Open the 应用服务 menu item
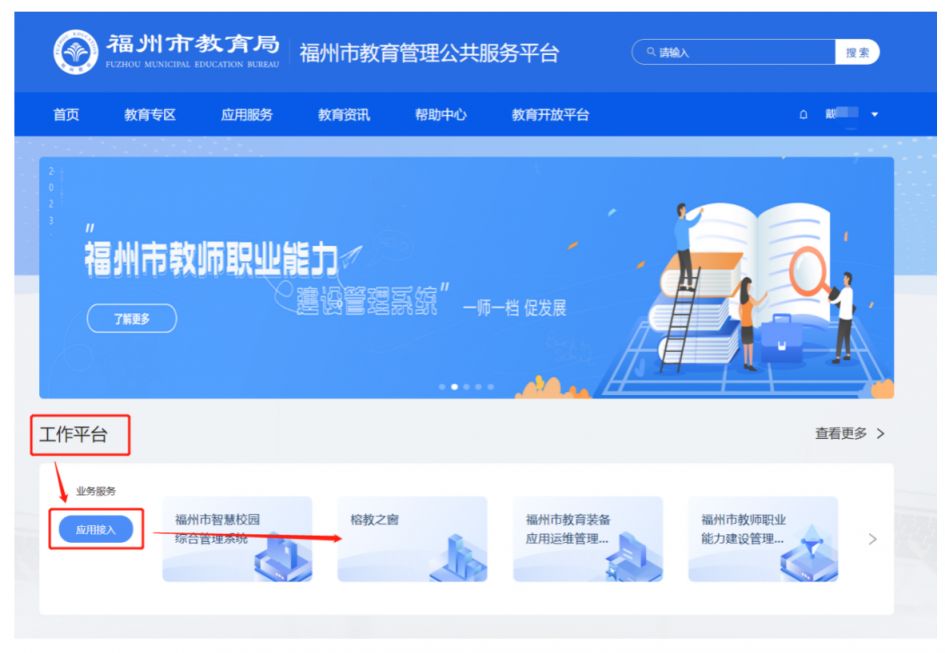Image resolution: width=945 pixels, height=653 pixels. pyautogui.click(x=247, y=115)
